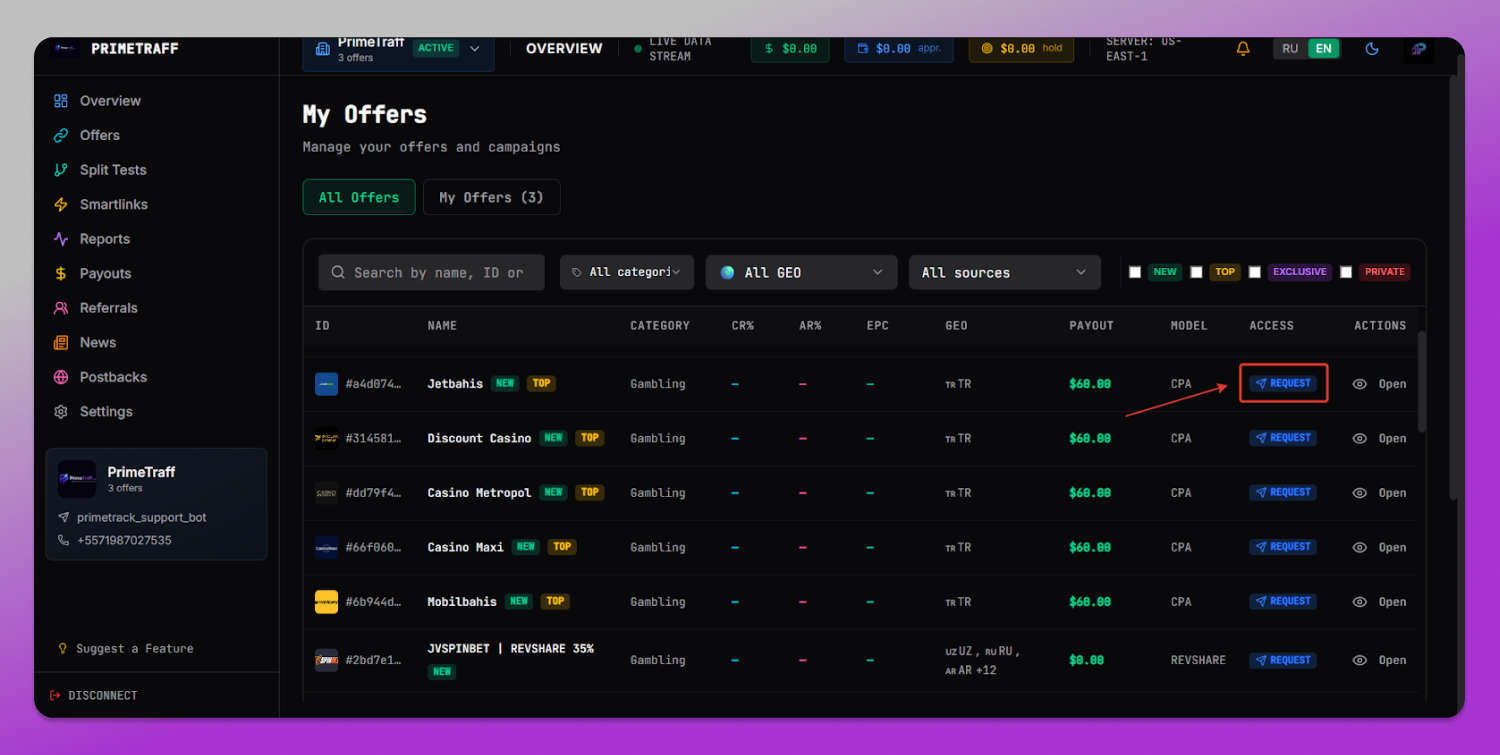Click the Jetbahis offer logo thumbnail
Image resolution: width=1500 pixels, height=755 pixels.
pos(326,384)
